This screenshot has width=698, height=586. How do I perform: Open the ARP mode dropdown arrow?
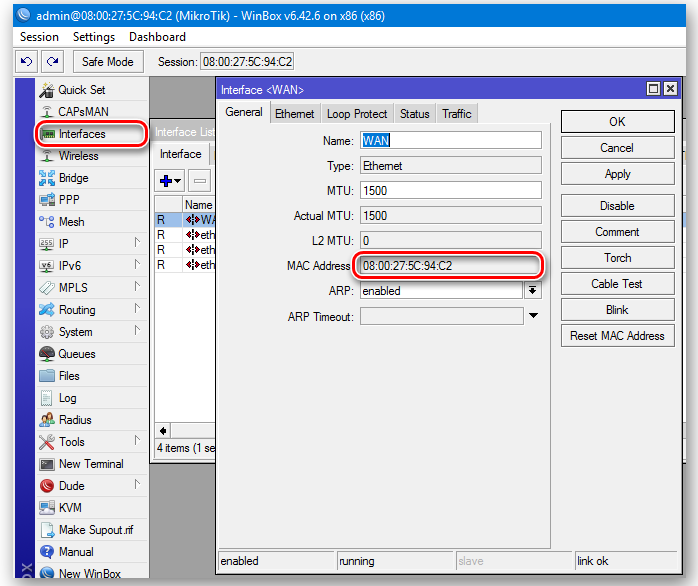532,291
